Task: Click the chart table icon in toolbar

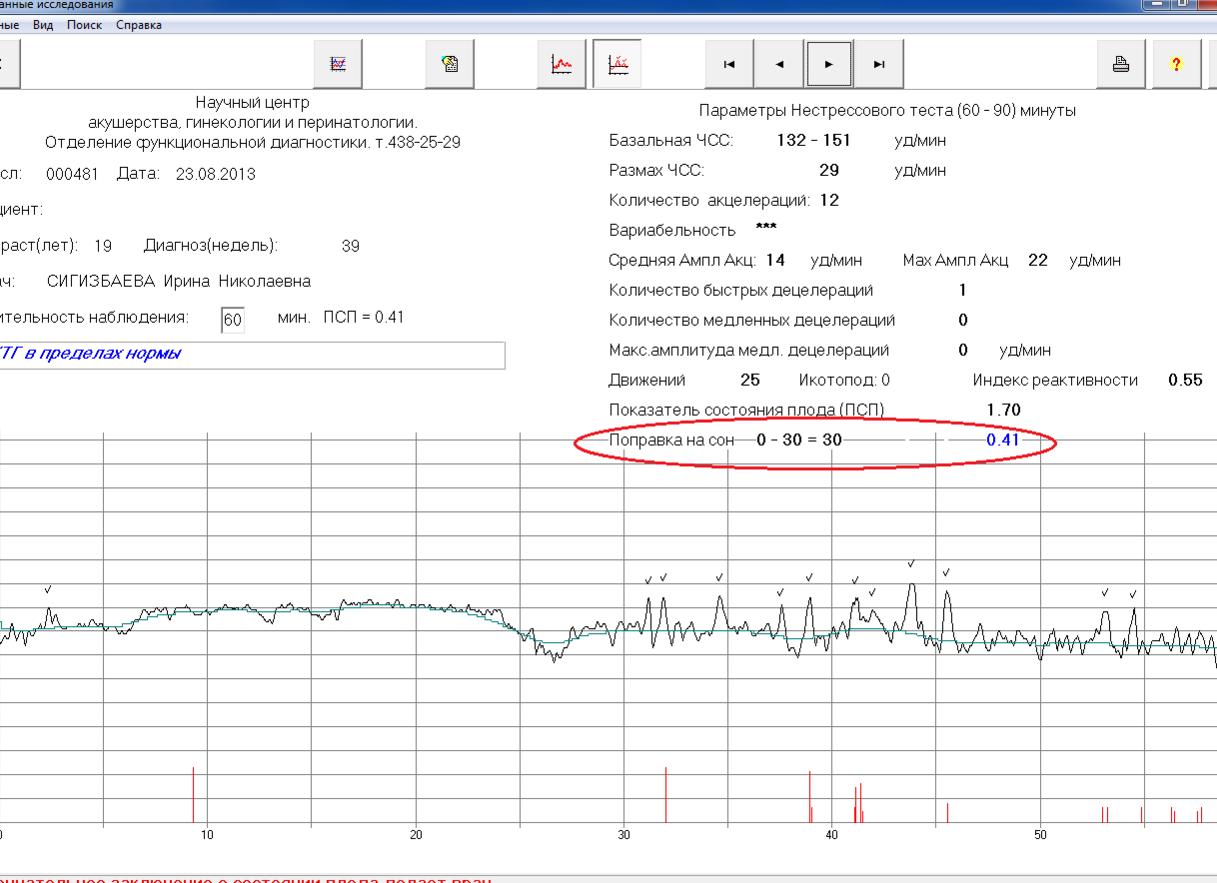Action: tap(339, 64)
